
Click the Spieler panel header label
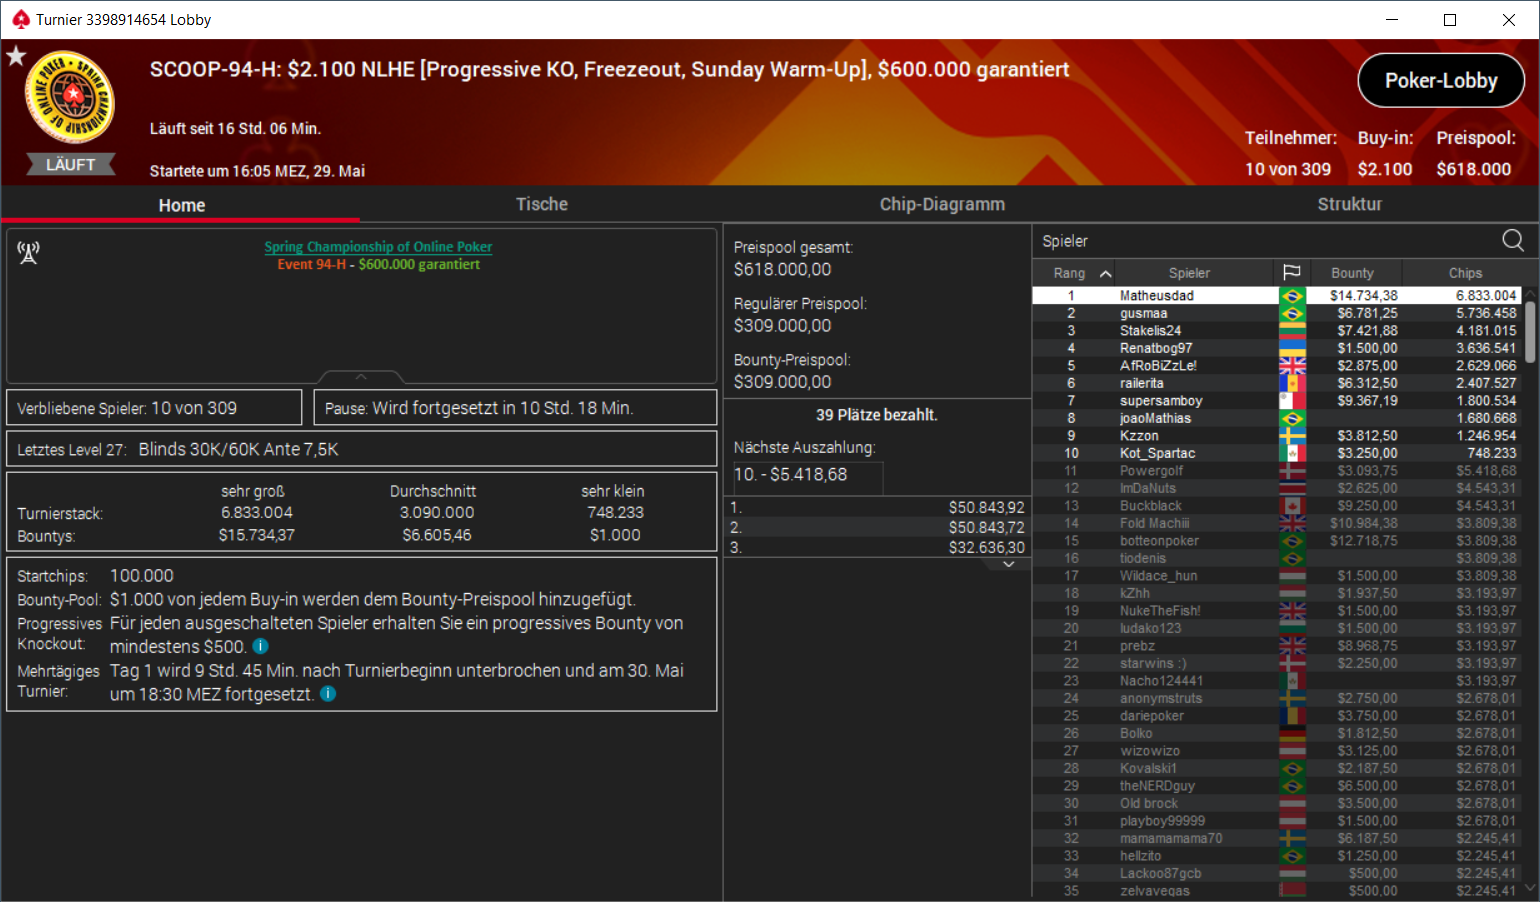click(x=1065, y=241)
